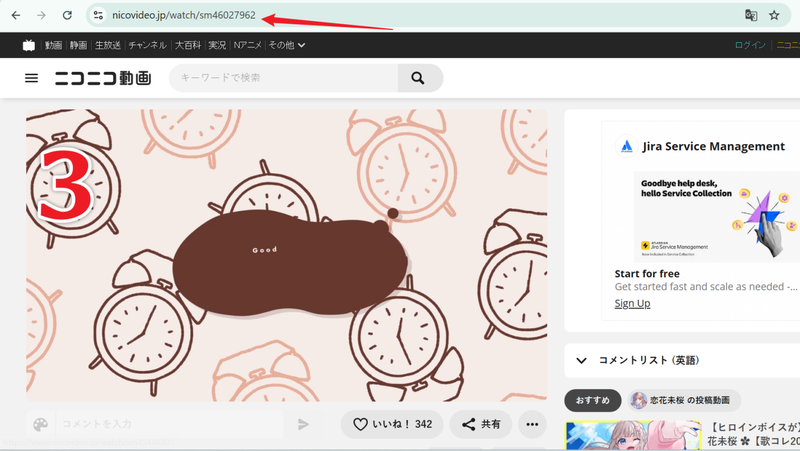
Task: Go back with the browser back arrow
Action: [x=16, y=15]
